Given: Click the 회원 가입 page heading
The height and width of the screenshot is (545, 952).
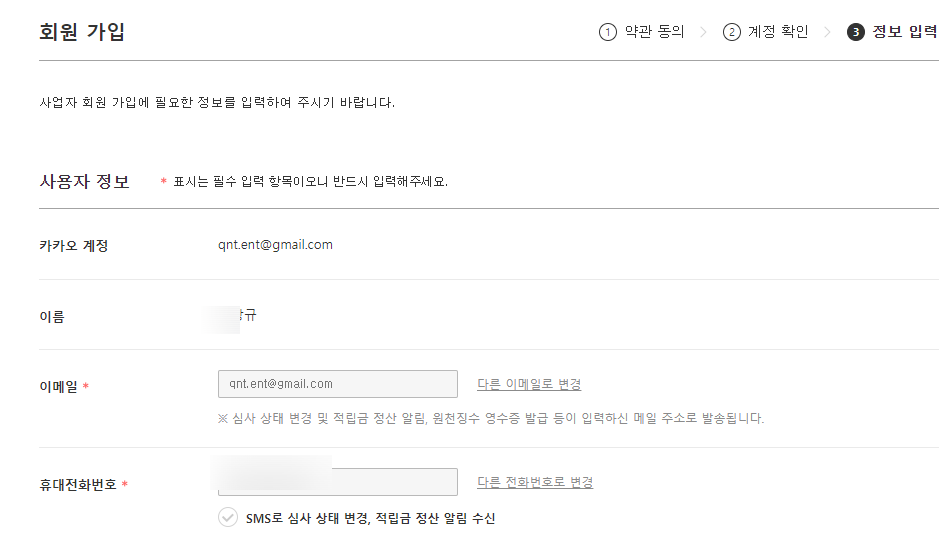Looking at the screenshot, I should [x=82, y=32].
